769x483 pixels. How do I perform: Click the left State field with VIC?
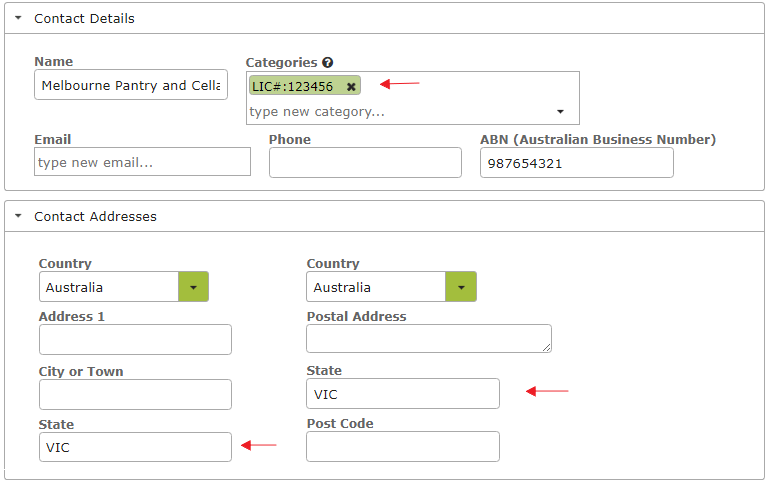click(x=135, y=447)
